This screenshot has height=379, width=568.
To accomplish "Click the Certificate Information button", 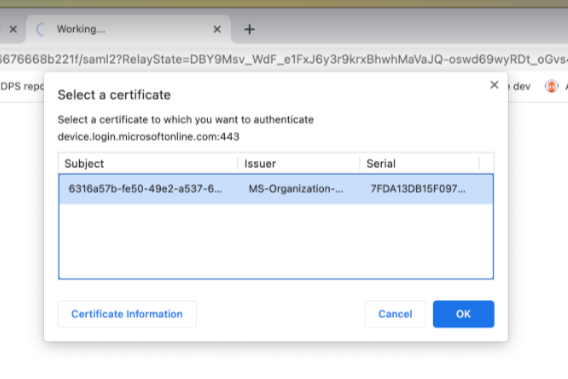I will (127, 314).
